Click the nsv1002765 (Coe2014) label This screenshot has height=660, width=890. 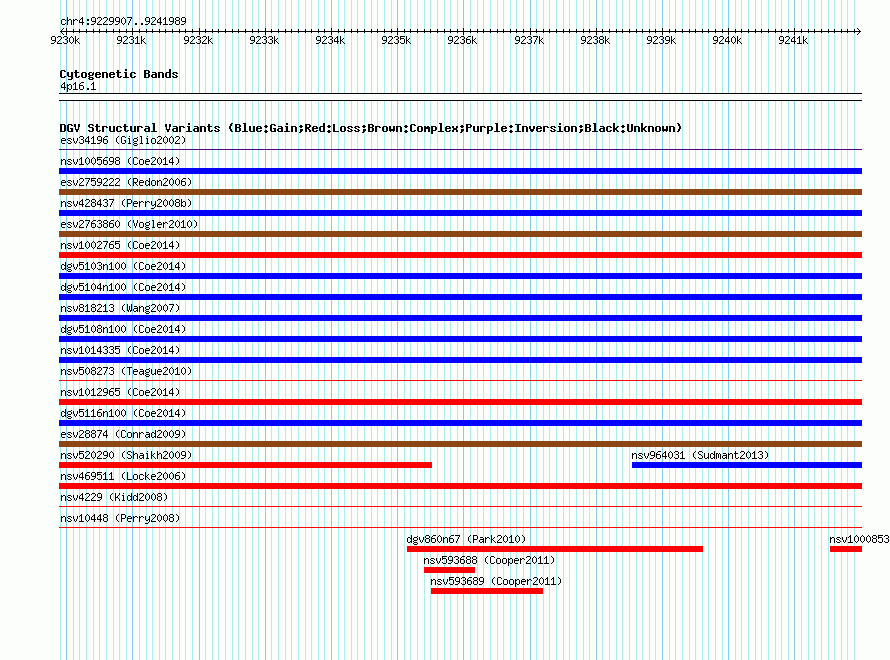pos(120,245)
